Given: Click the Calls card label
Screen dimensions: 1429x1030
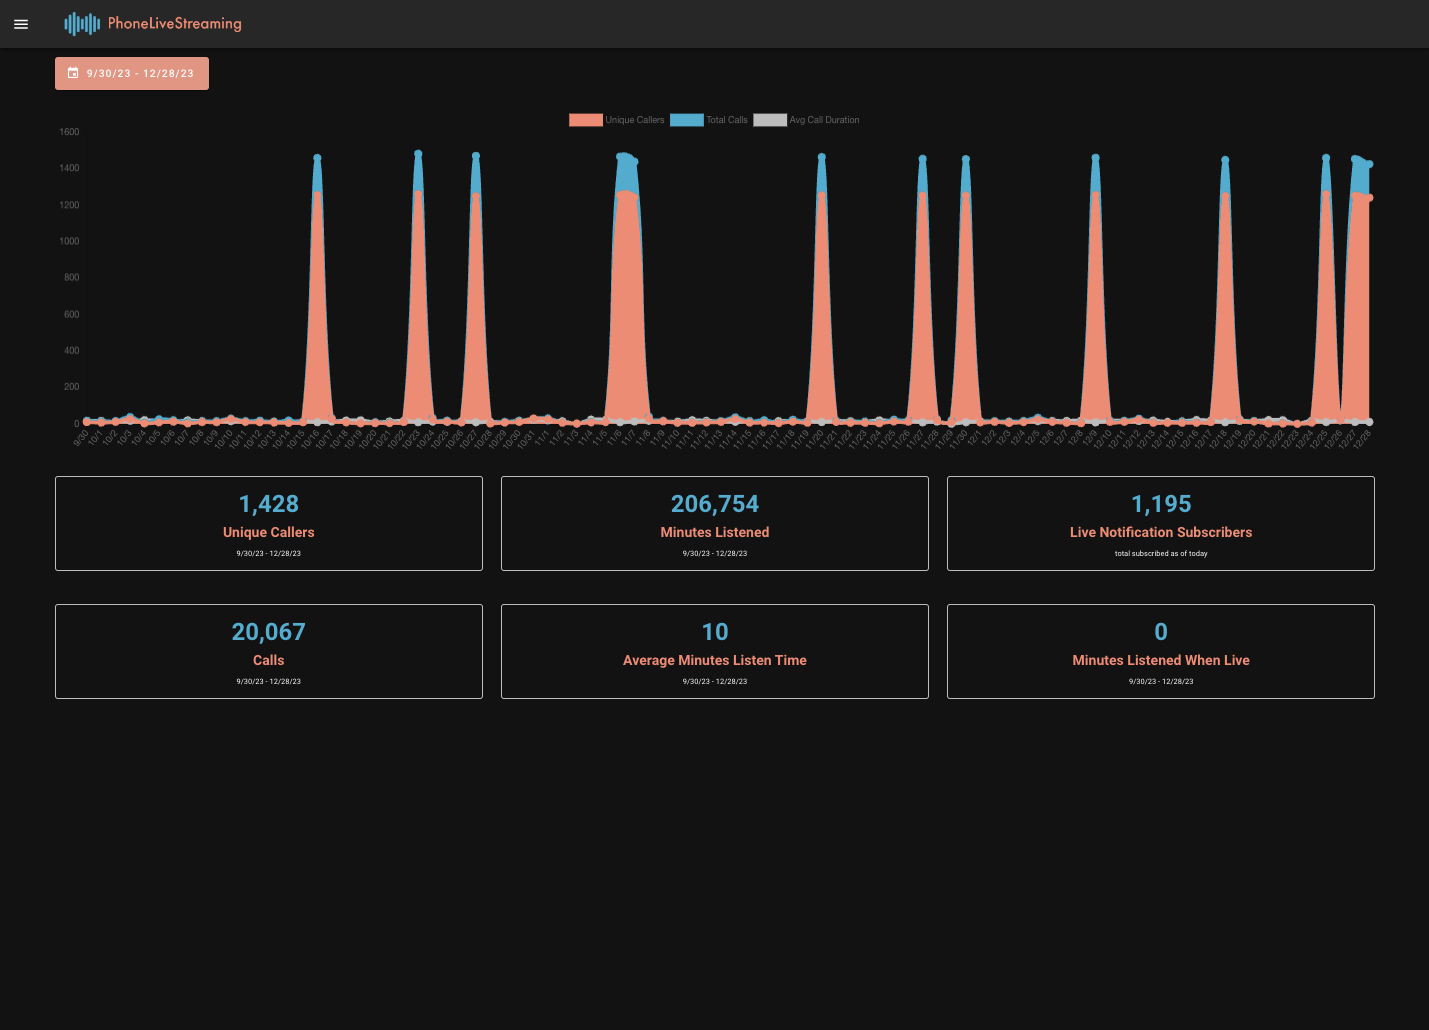Looking at the screenshot, I should click(269, 660).
